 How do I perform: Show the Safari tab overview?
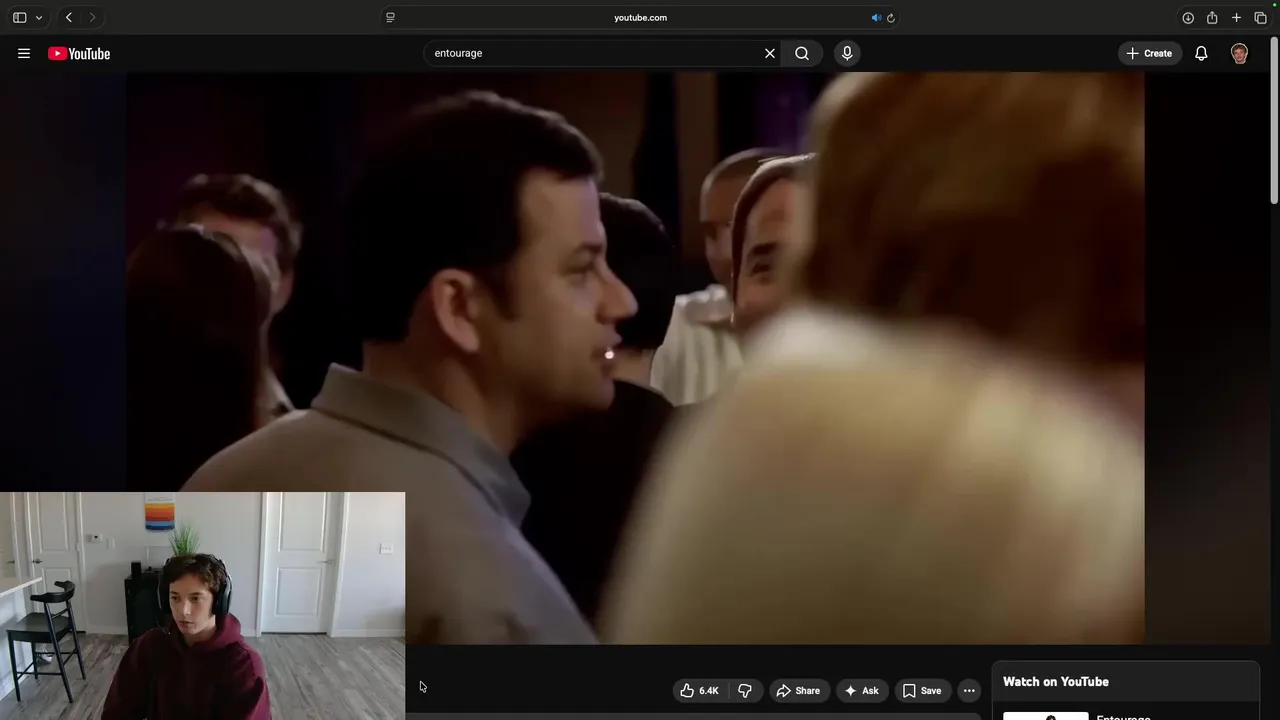[1260, 17]
